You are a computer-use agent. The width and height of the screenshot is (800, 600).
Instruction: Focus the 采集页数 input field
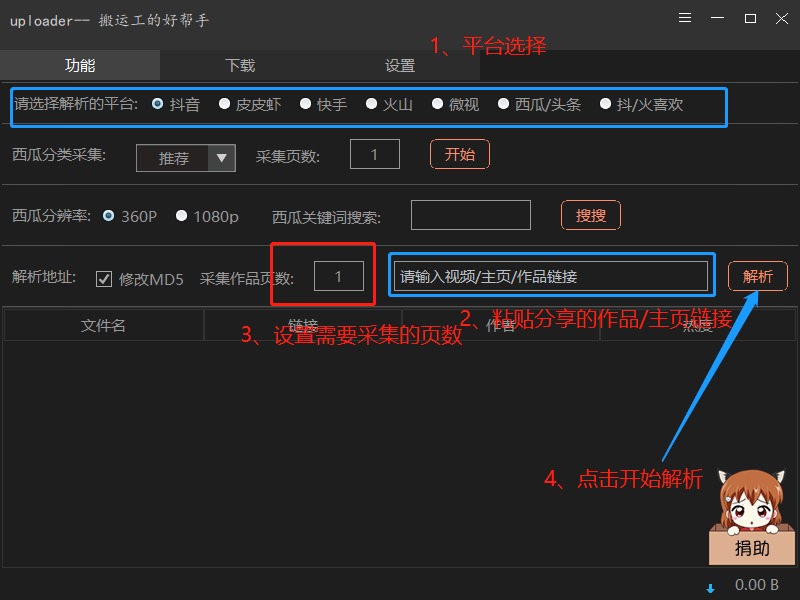pos(374,154)
